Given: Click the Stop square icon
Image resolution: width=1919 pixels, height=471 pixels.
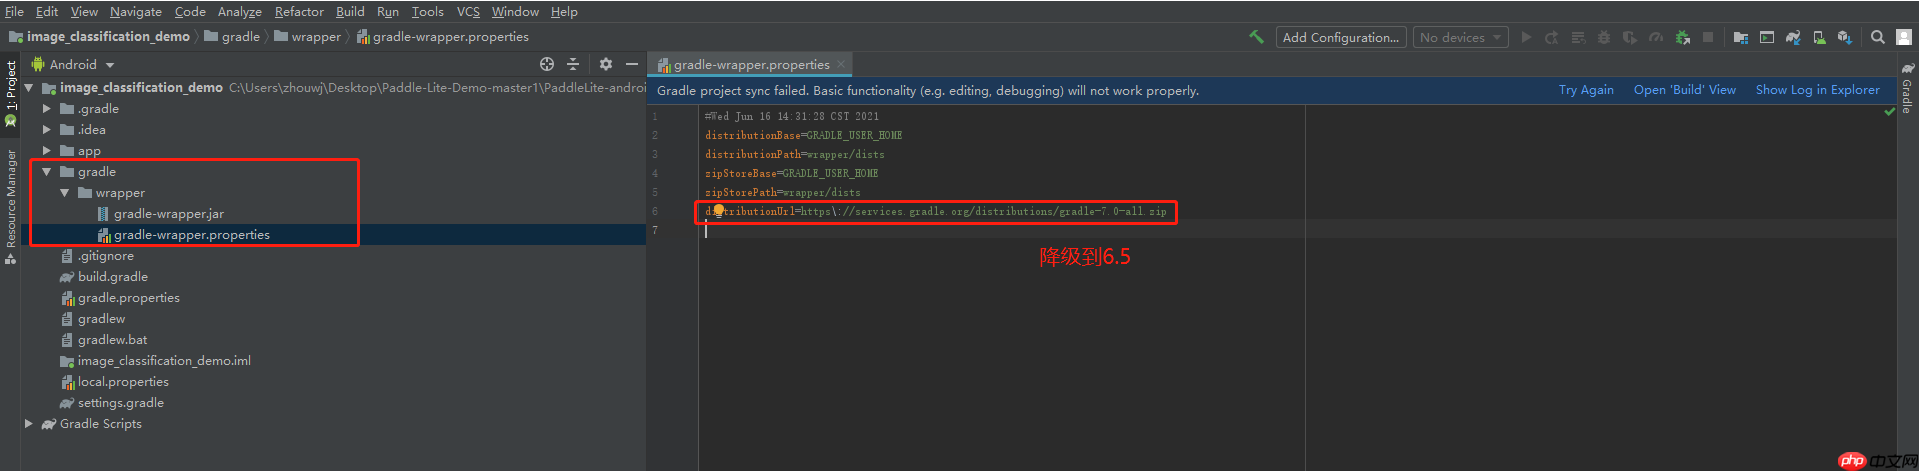Looking at the screenshot, I should [1708, 37].
